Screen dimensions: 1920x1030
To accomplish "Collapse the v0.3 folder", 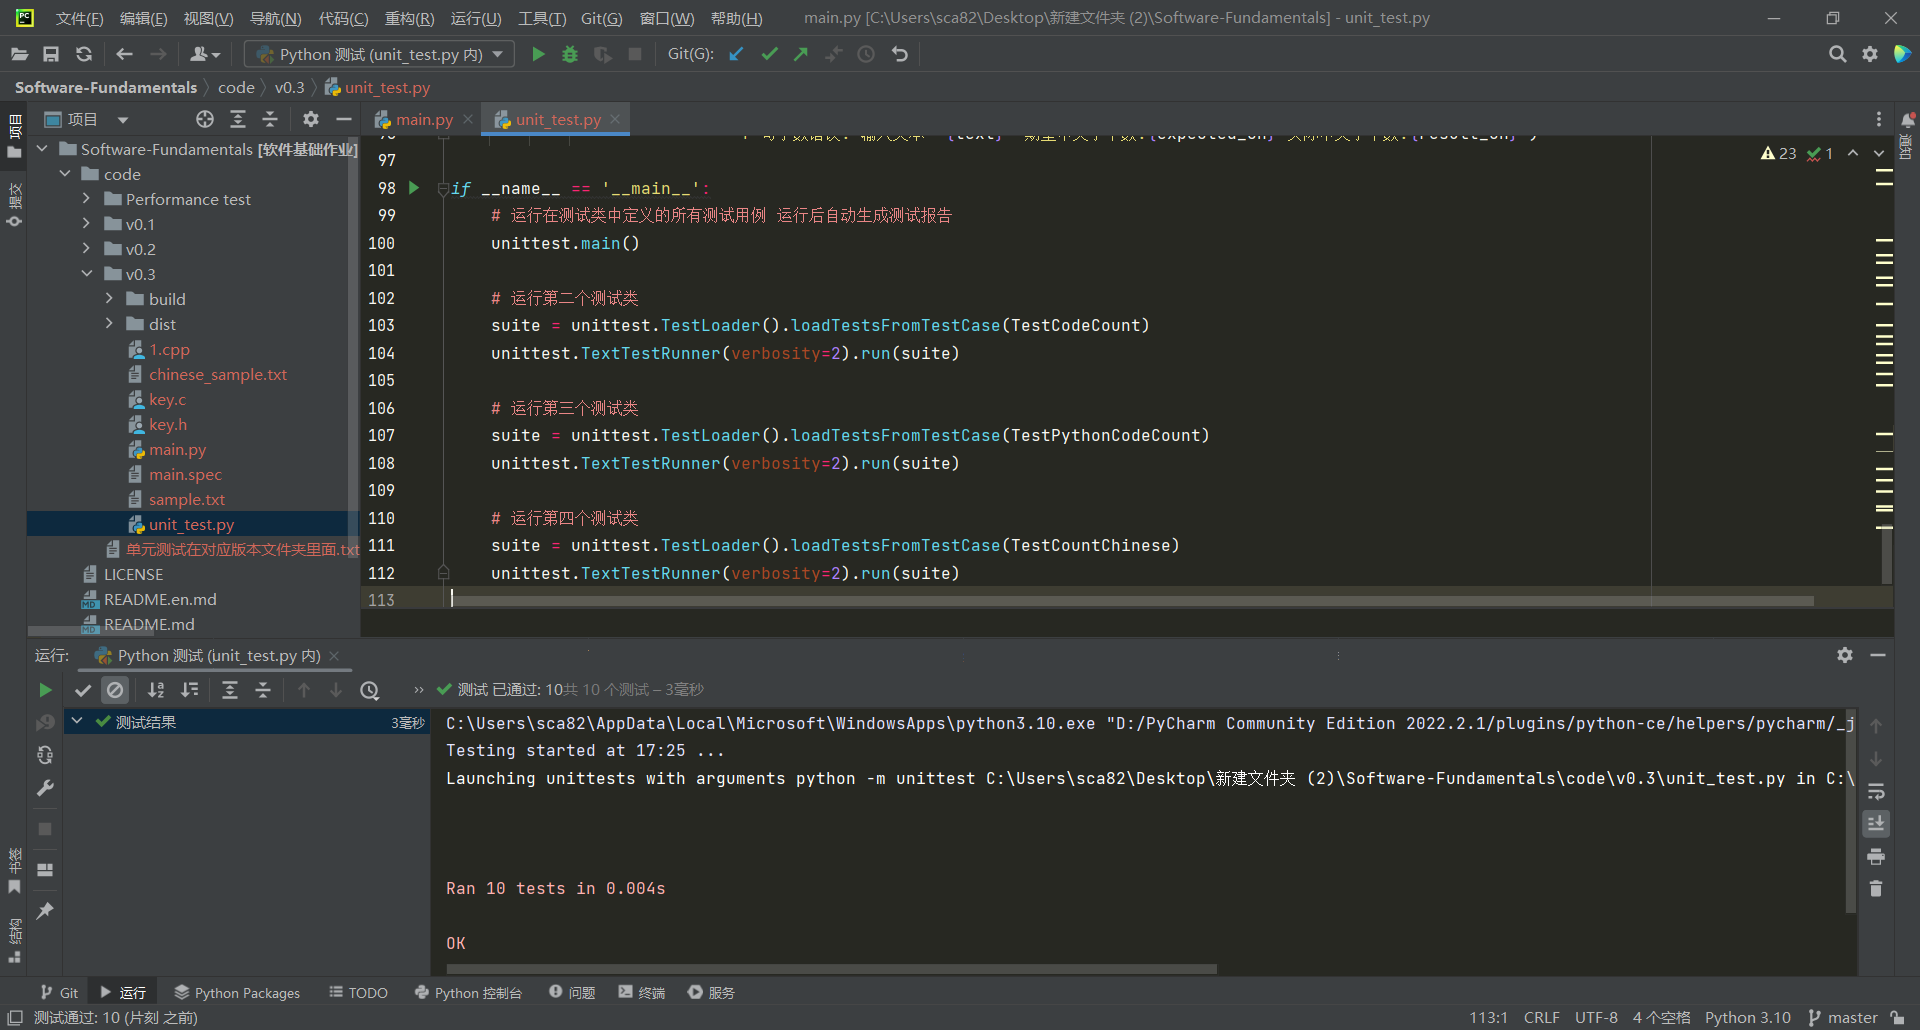I will click(87, 274).
